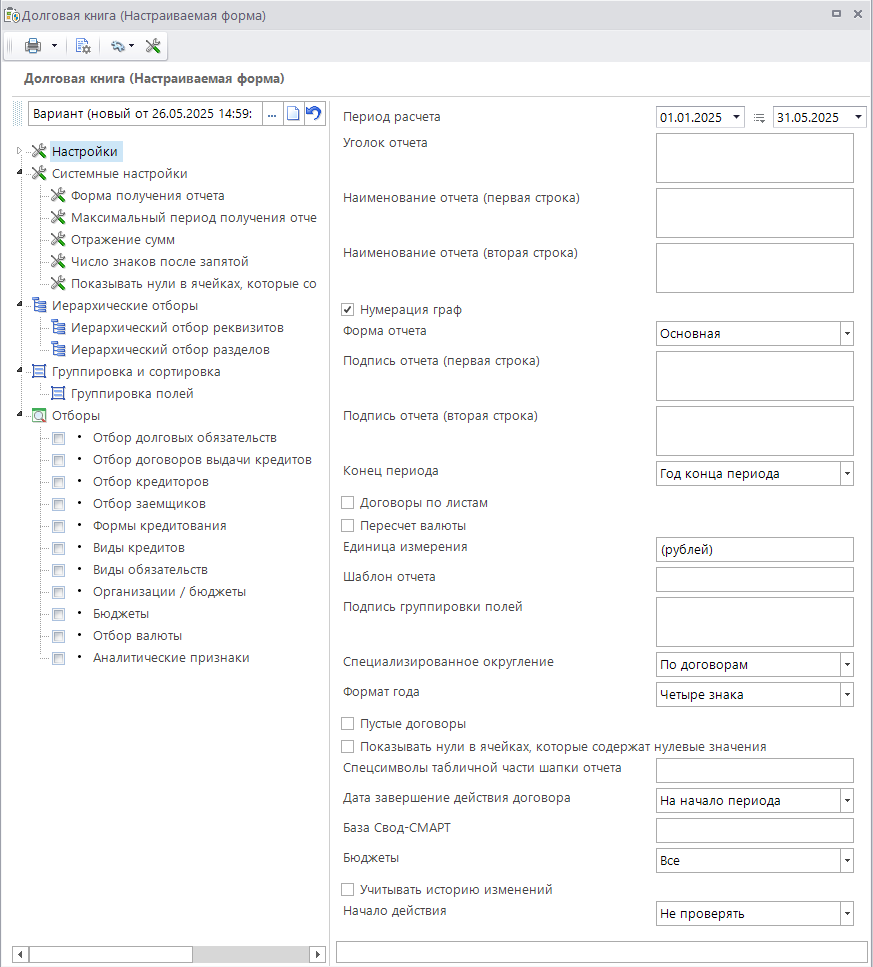The height and width of the screenshot is (967, 873).
Task: Click the printer icon in the toolbar
Action: coord(33,46)
